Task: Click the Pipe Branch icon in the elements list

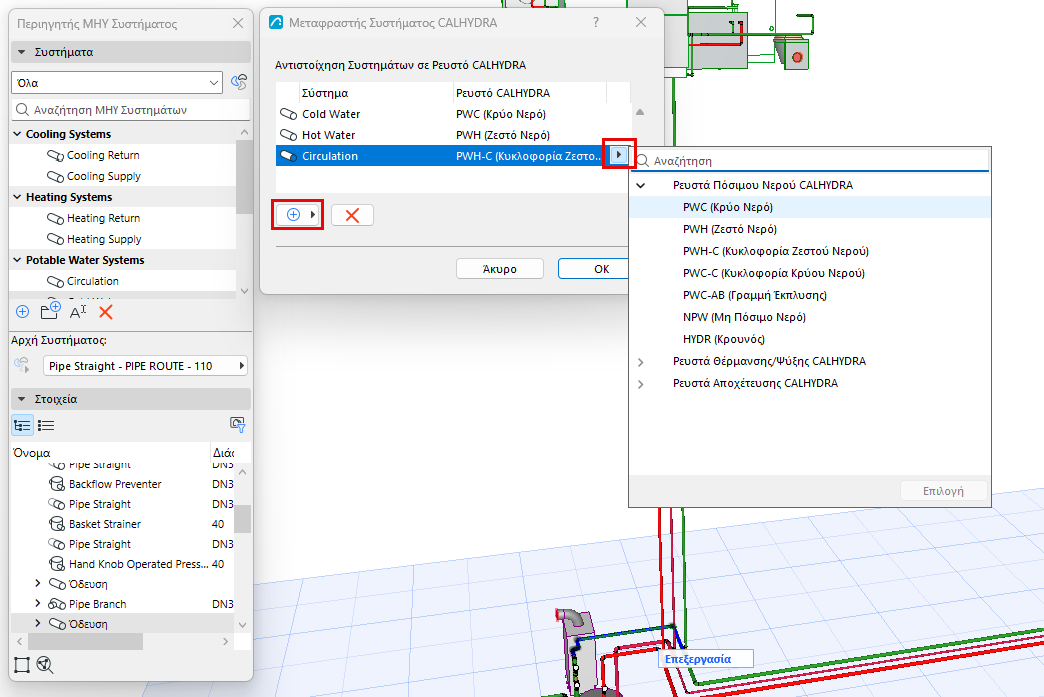Action: 57,604
